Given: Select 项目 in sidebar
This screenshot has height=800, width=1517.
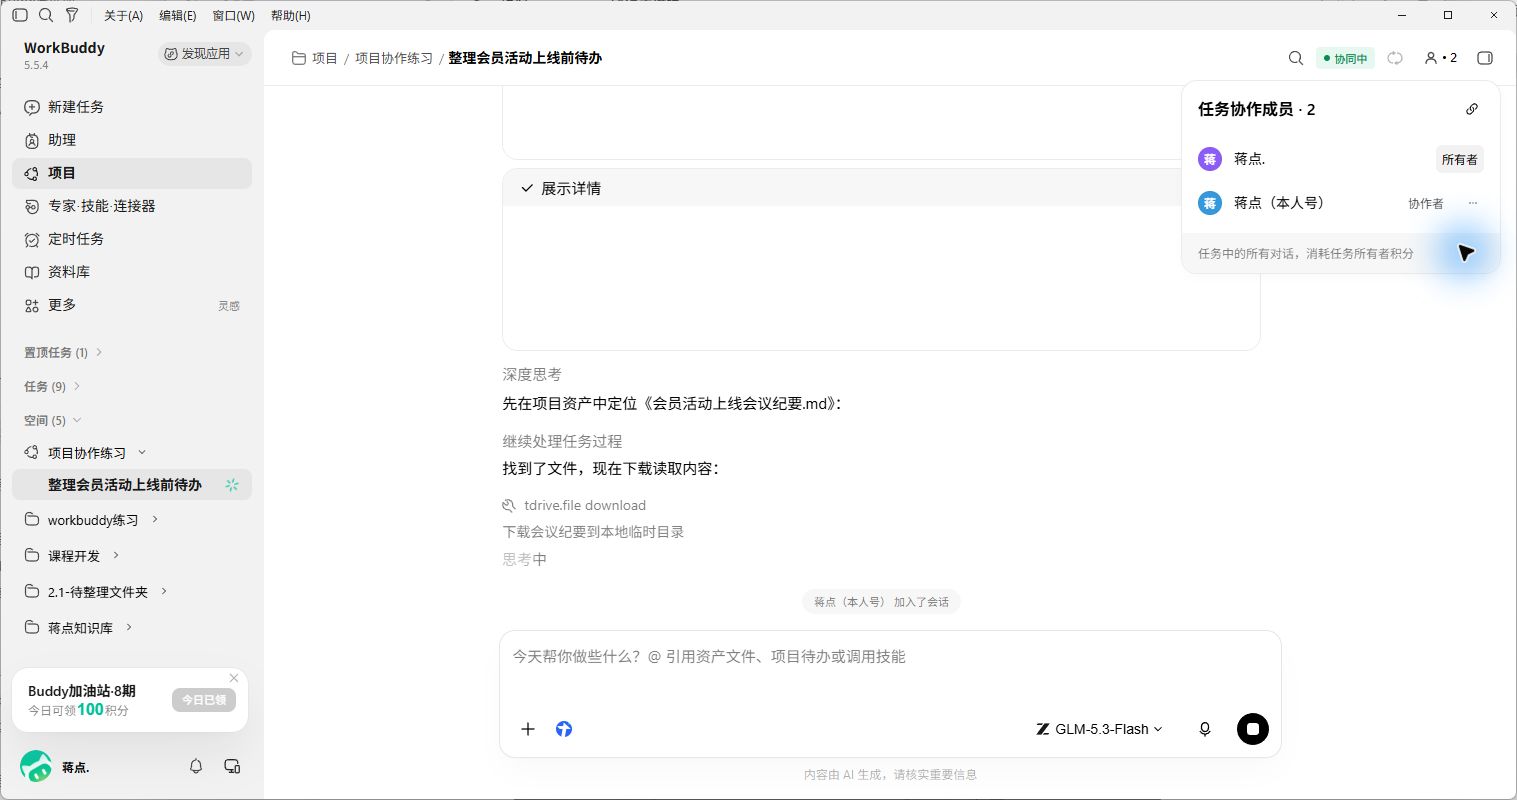Looking at the screenshot, I should tap(132, 173).
